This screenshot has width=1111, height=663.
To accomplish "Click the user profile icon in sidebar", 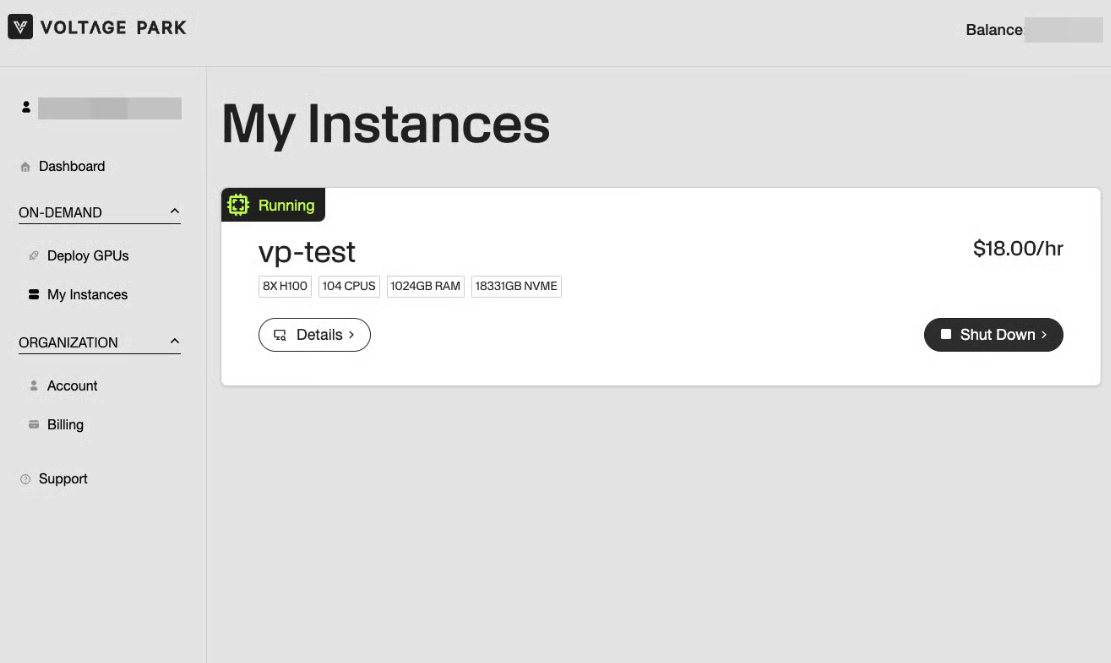I will coord(26,107).
